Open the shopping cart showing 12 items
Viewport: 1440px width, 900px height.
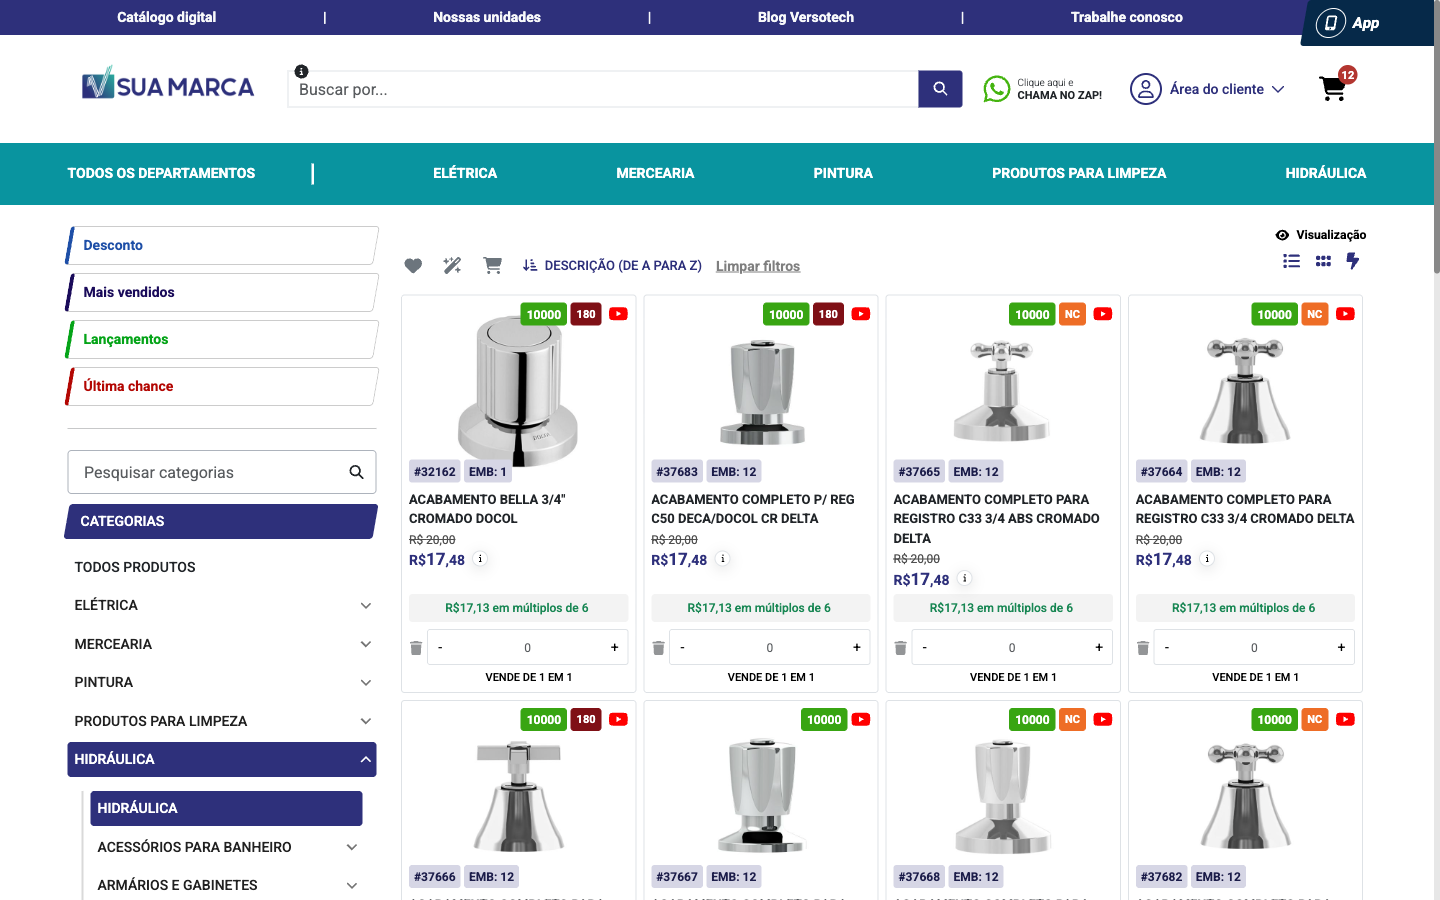coord(1332,89)
